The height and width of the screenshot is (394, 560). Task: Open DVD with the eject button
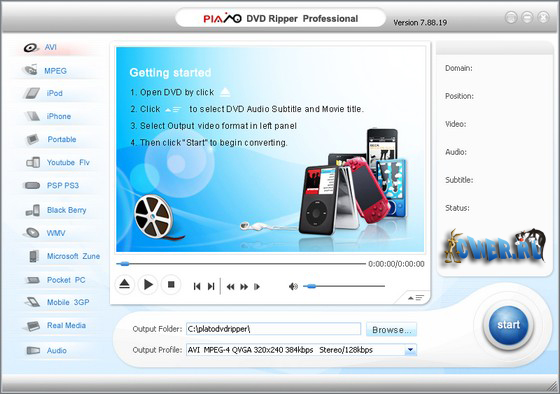click(x=124, y=285)
